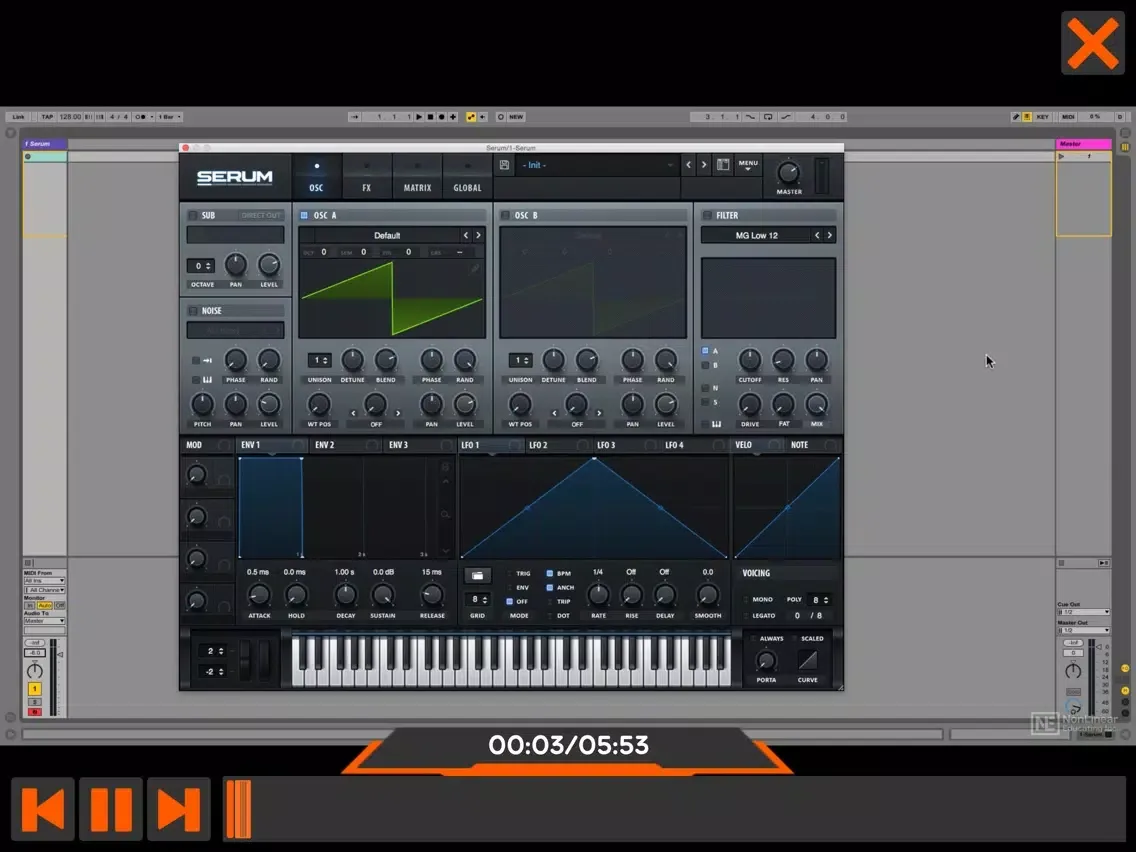This screenshot has width=1136, height=852.
Task: Skip to next video
Action: pyautogui.click(x=179, y=809)
